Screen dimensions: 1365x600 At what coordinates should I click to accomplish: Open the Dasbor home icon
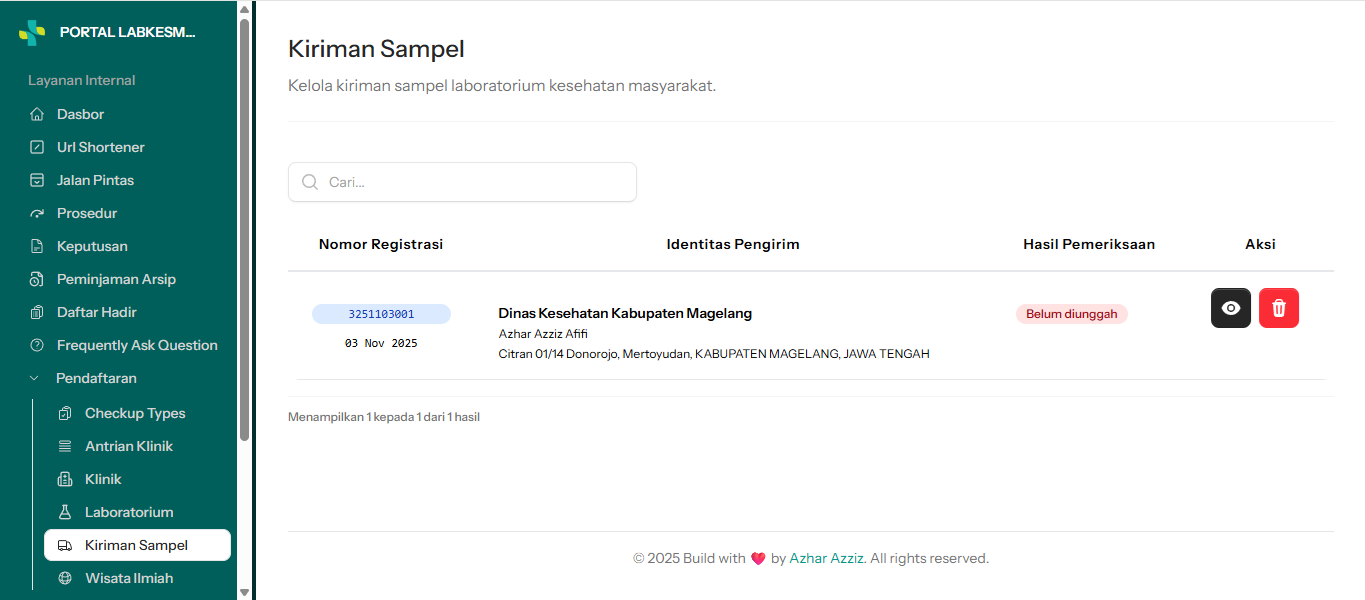[37, 114]
